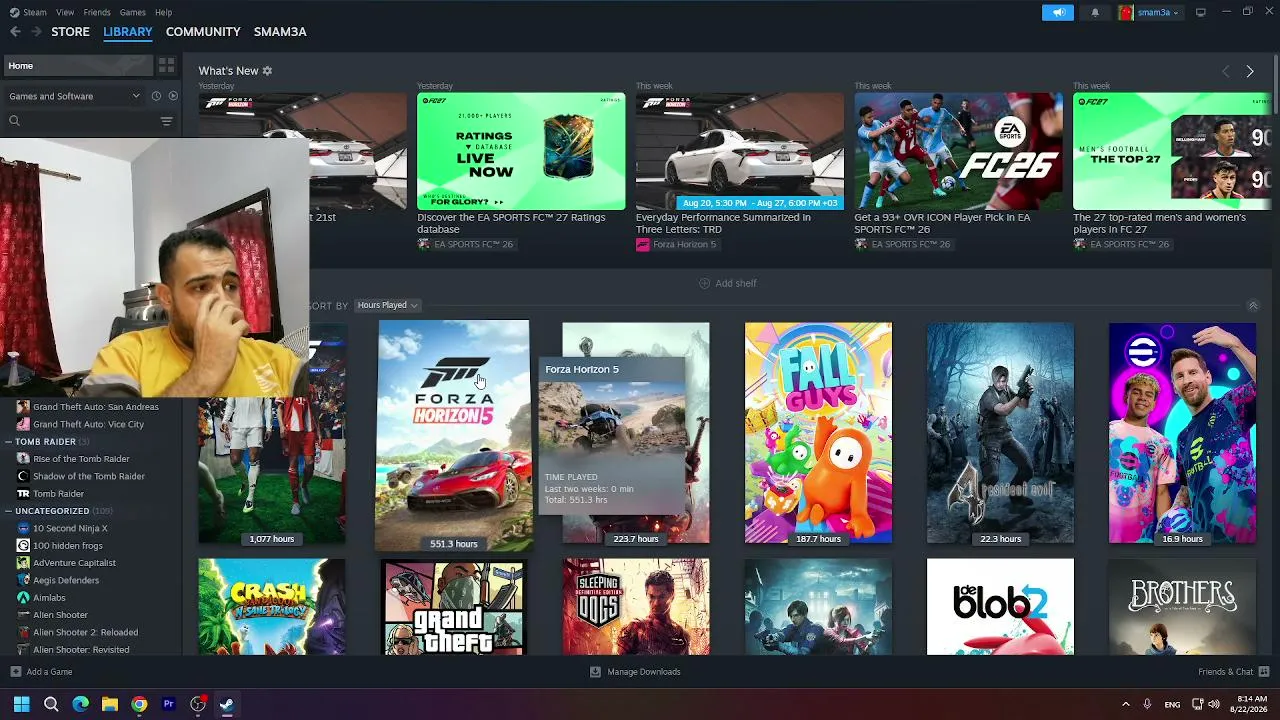This screenshot has width=1280, height=720.
Task: Open Friends & Chat
Action: pos(1234,672)
